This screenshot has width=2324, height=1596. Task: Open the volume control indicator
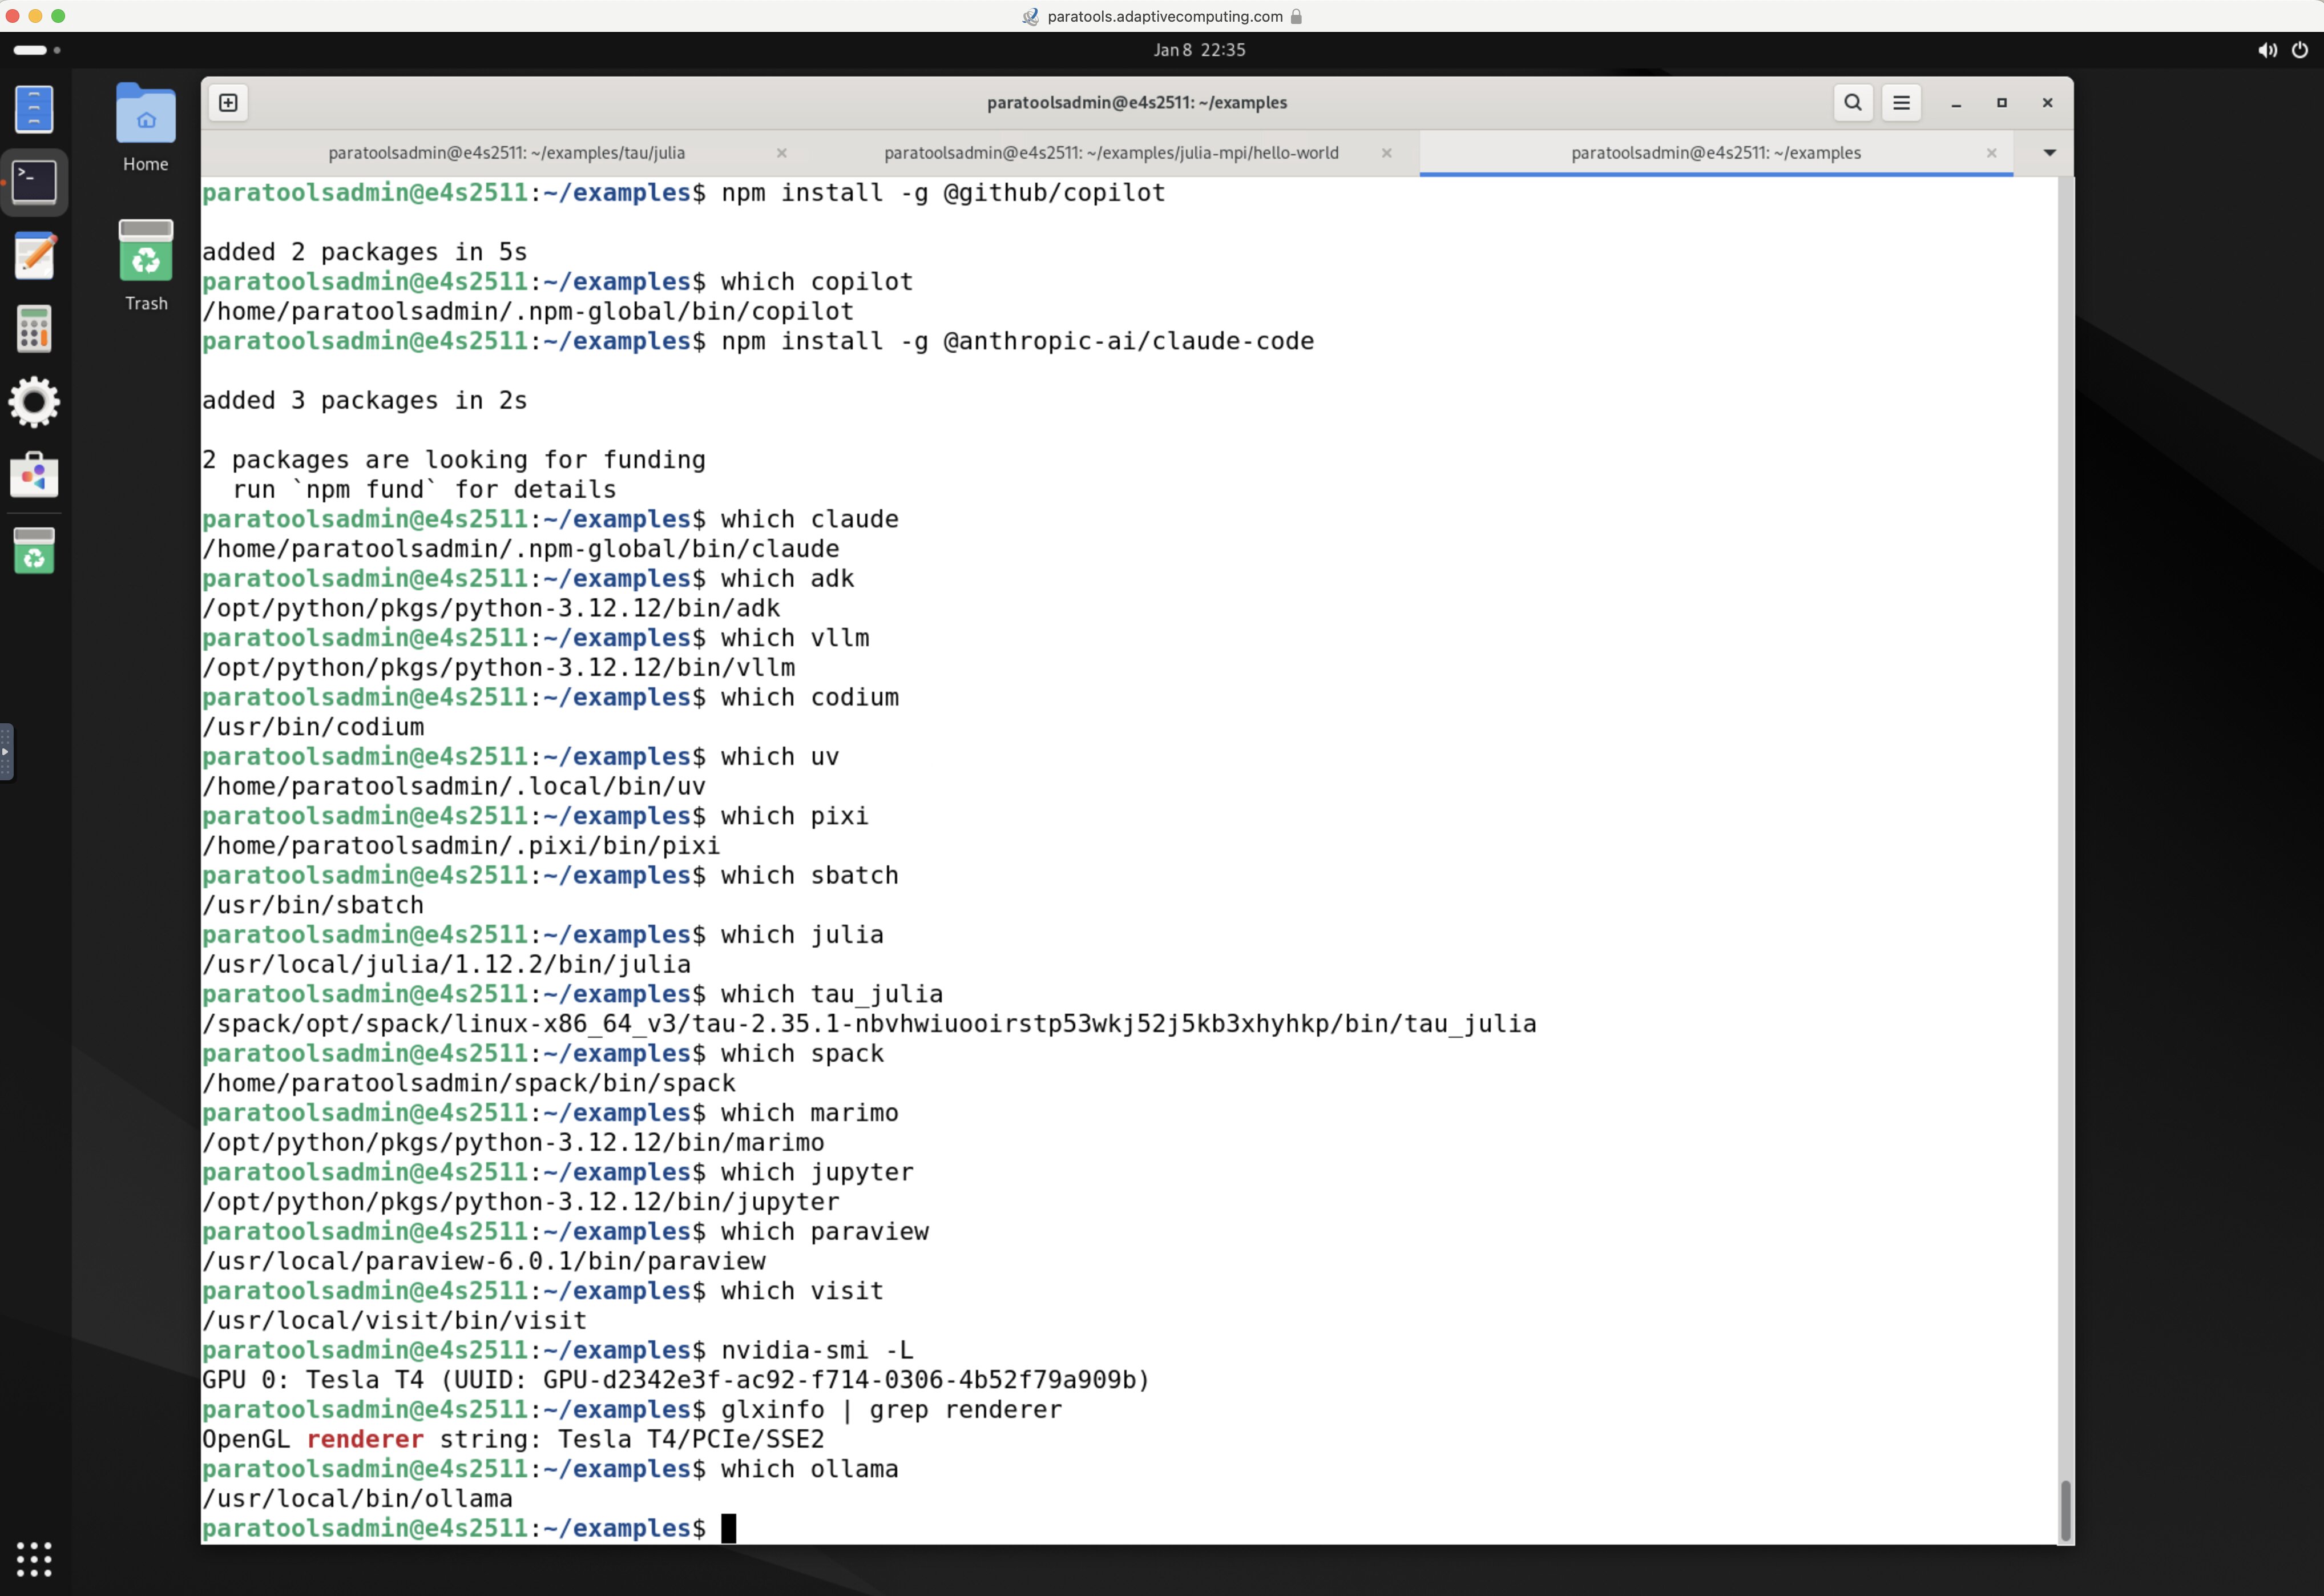2266,50
